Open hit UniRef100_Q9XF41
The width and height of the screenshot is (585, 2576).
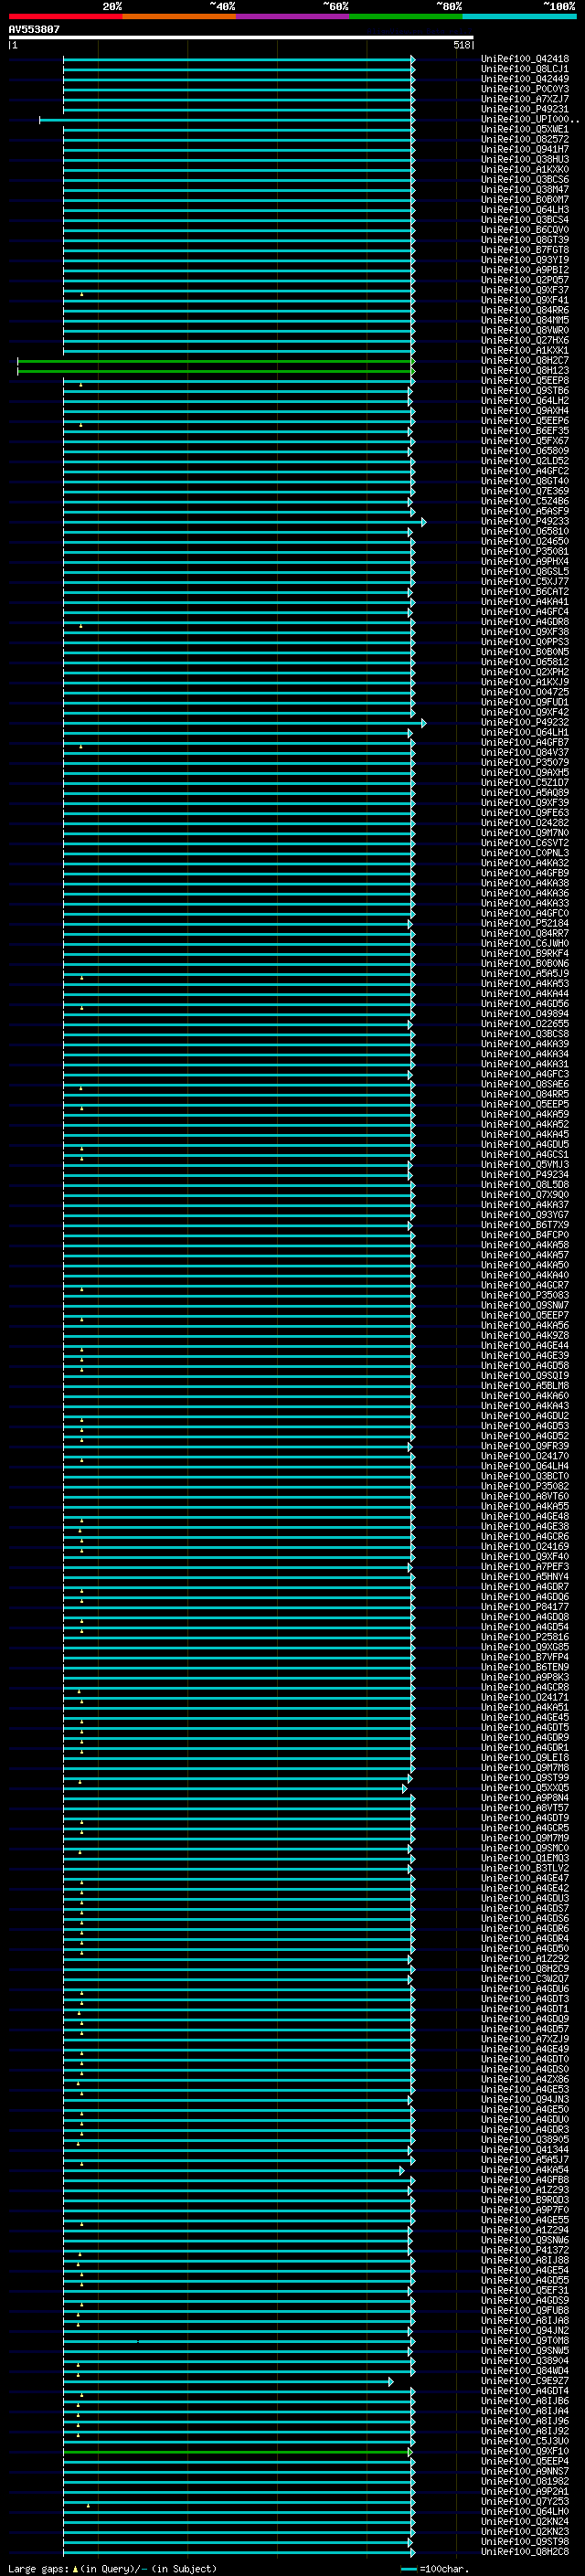click(x=524, y=300)
